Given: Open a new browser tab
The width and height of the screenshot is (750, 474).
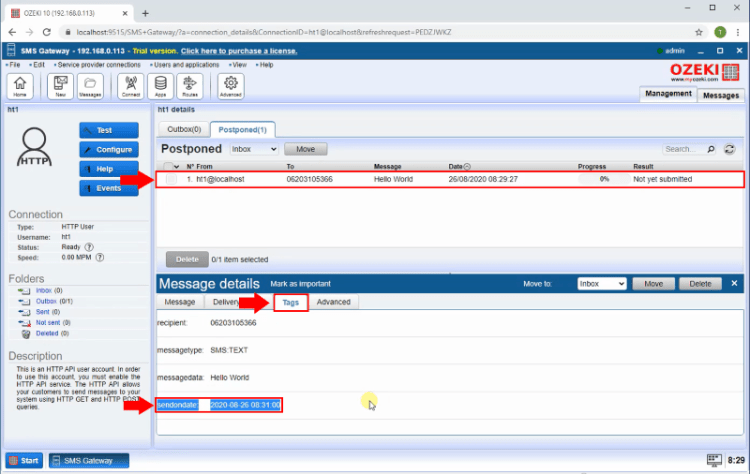Looking at the screenshot, I should point(145,13).
